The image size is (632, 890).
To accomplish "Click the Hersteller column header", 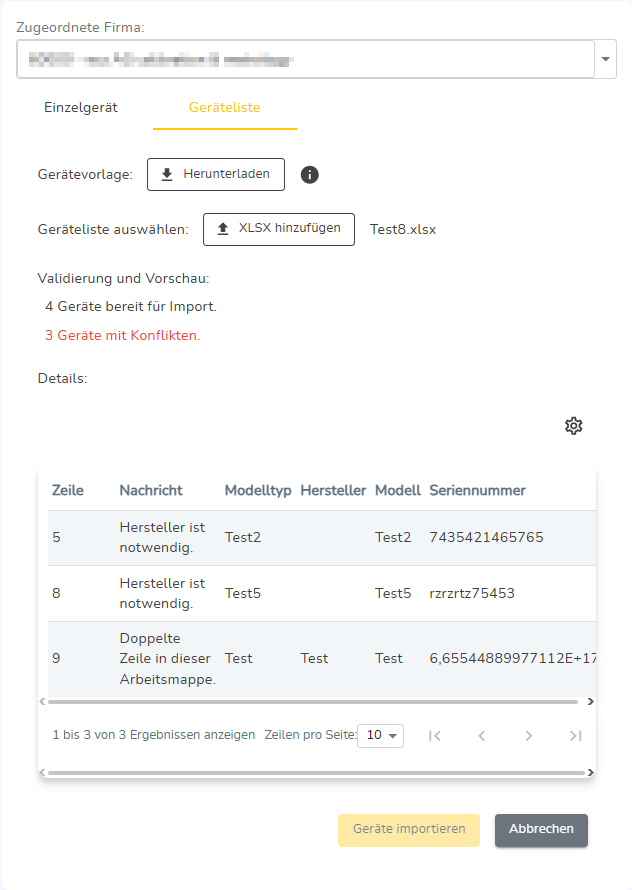I will [x=333, y=490].
